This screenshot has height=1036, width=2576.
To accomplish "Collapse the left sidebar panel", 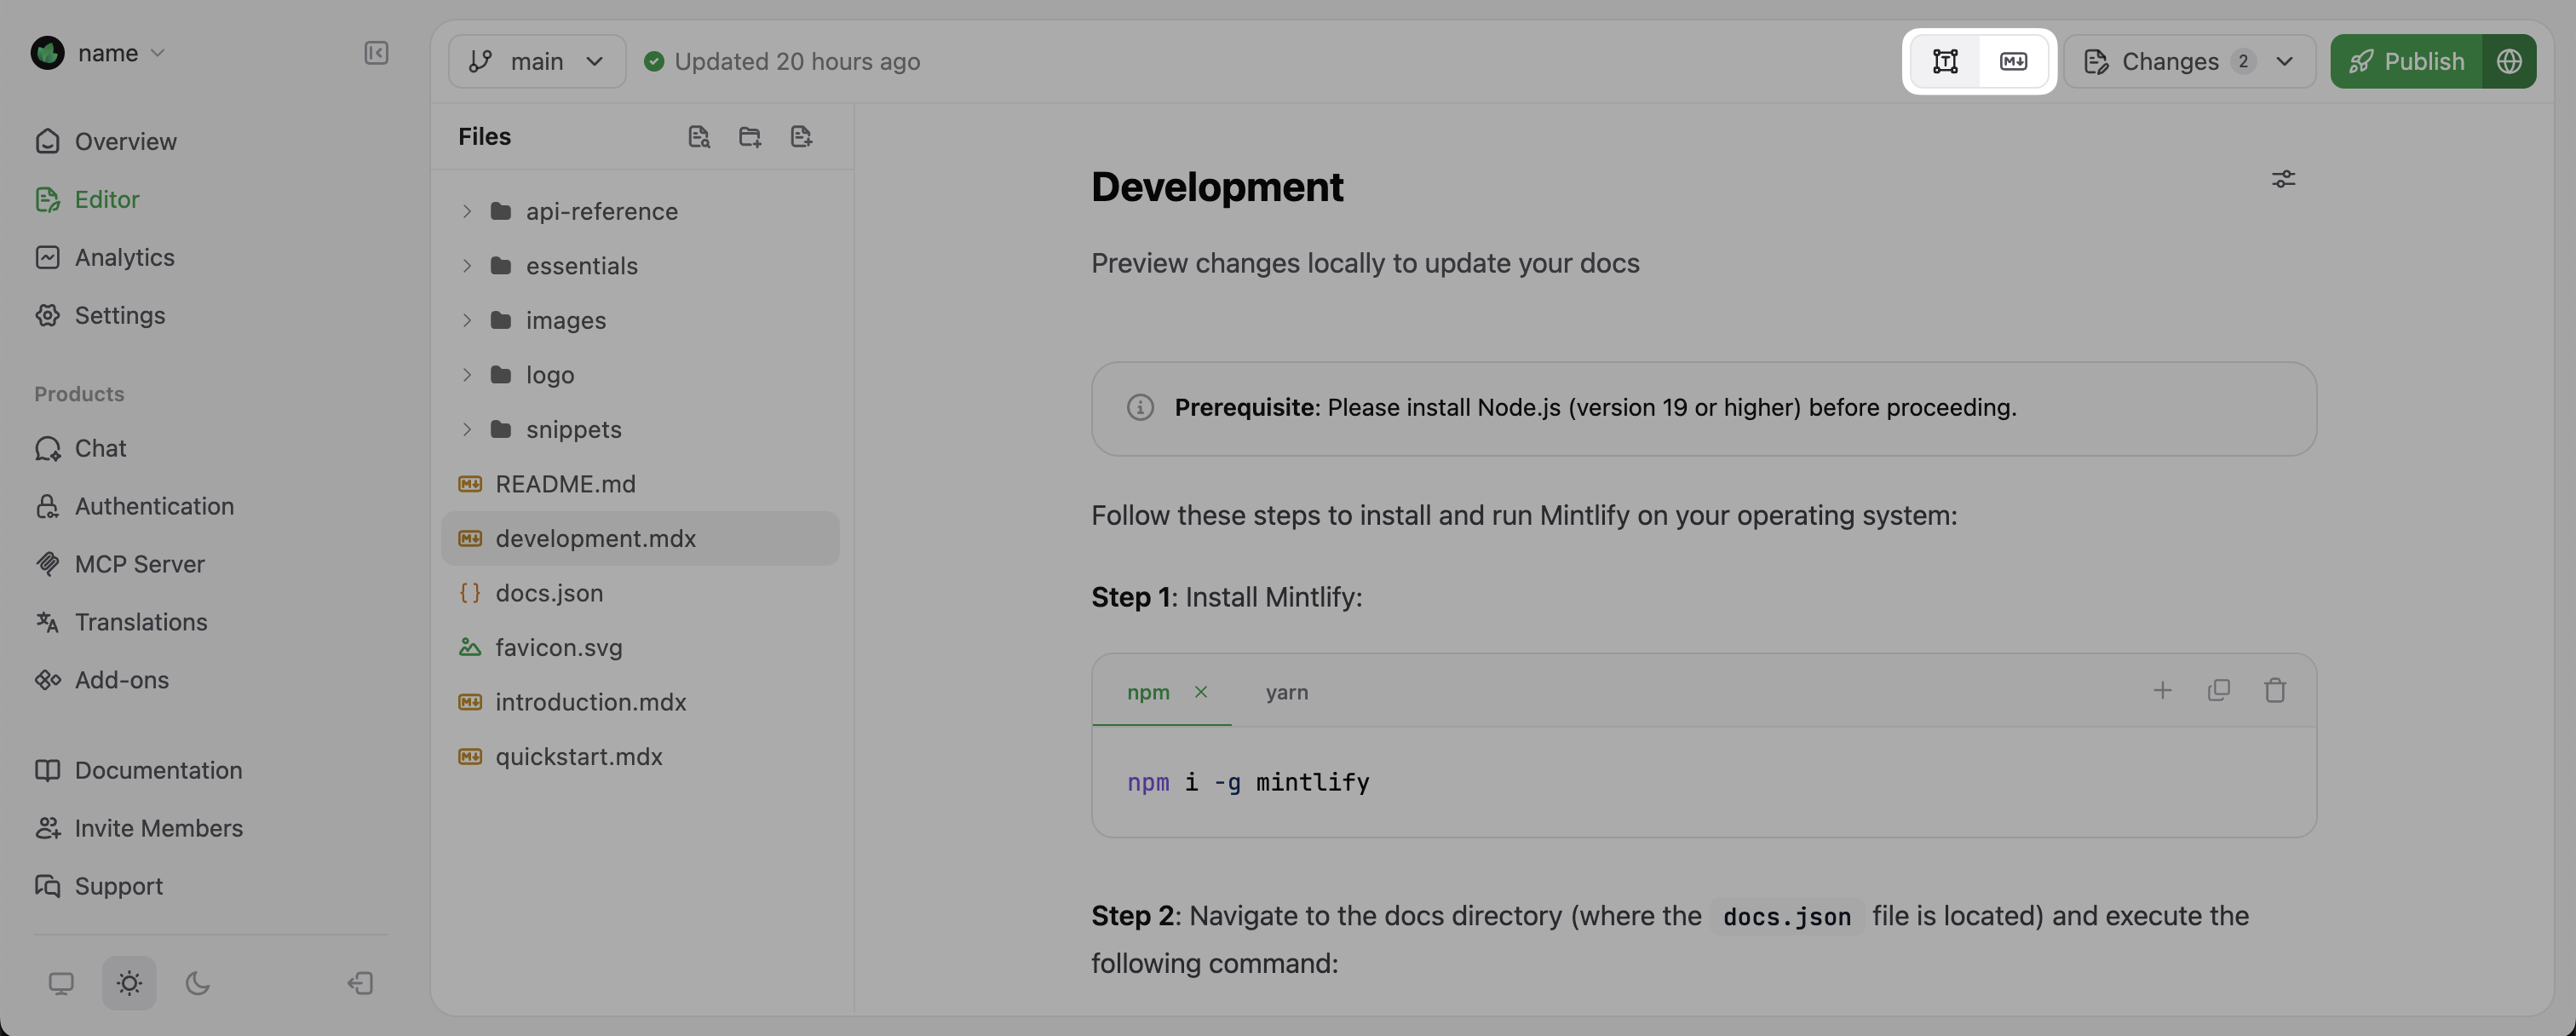I will coord(376,54).
